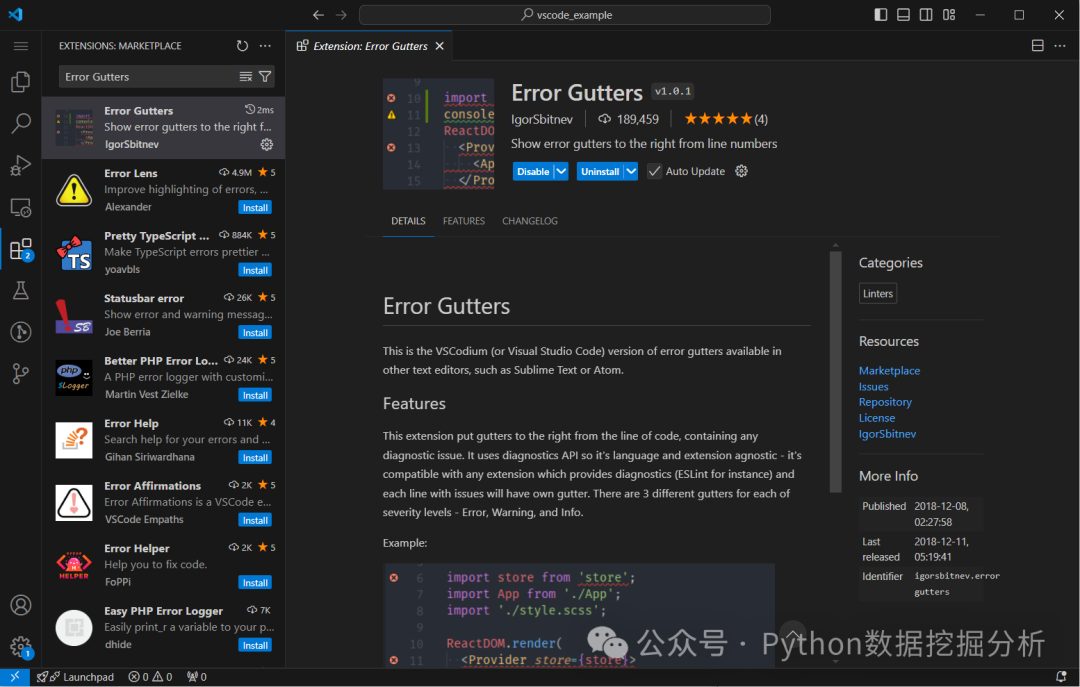Open the remote window status bar icon
Screen dimensions: 1080x687
[14, 677]
